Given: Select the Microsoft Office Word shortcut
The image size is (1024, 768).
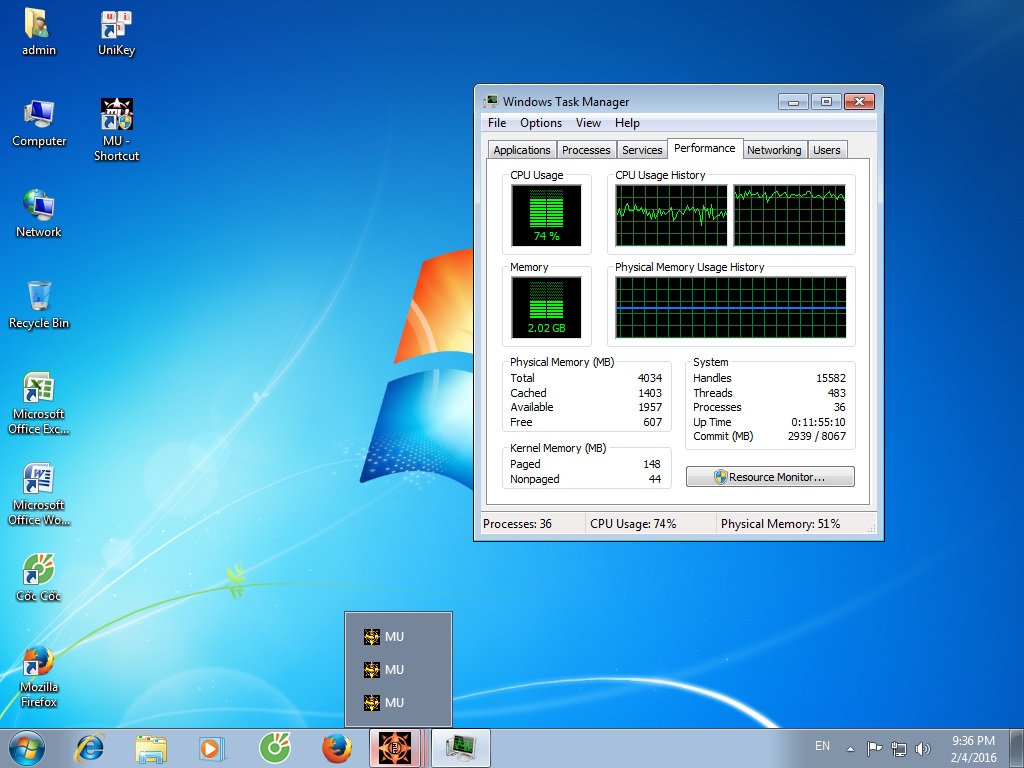Looking at the screenshot, I should tap(39, 494).
